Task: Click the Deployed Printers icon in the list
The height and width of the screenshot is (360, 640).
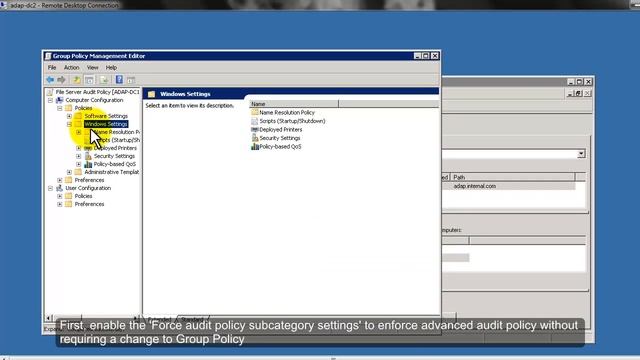Action: point(255,129)
